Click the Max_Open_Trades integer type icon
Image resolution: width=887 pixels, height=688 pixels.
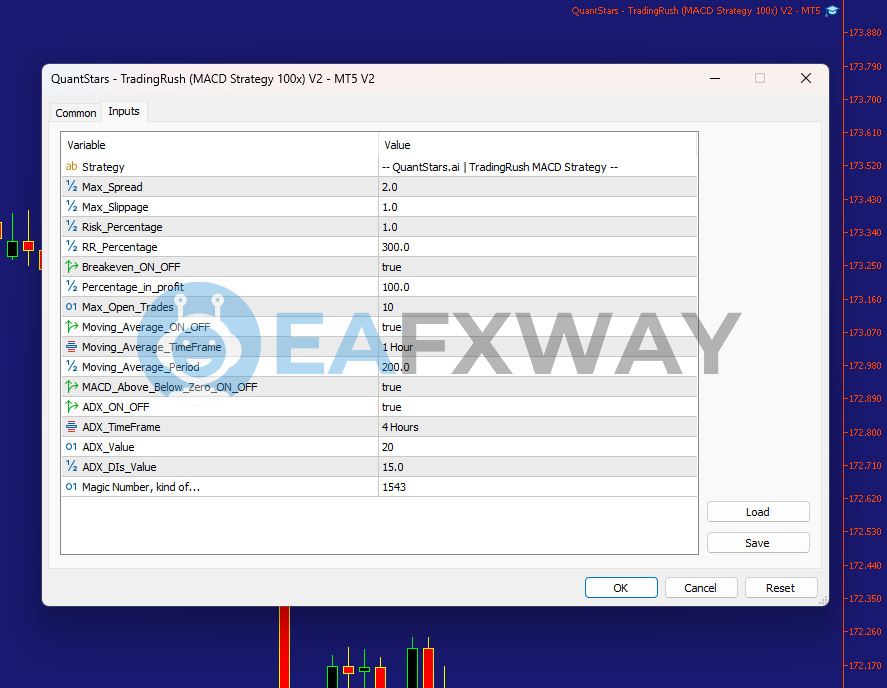tap(71, 307)
